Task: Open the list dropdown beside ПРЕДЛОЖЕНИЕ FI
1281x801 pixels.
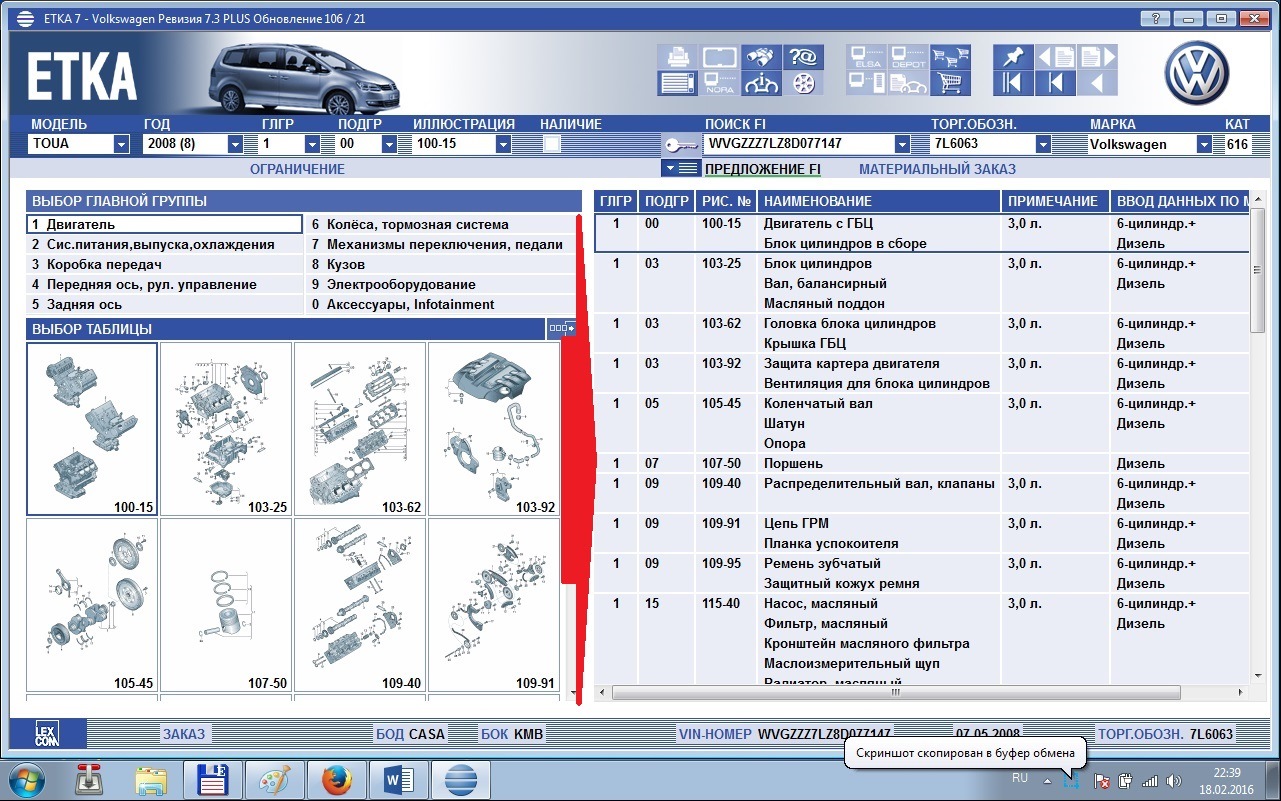Action: [680, 168]
